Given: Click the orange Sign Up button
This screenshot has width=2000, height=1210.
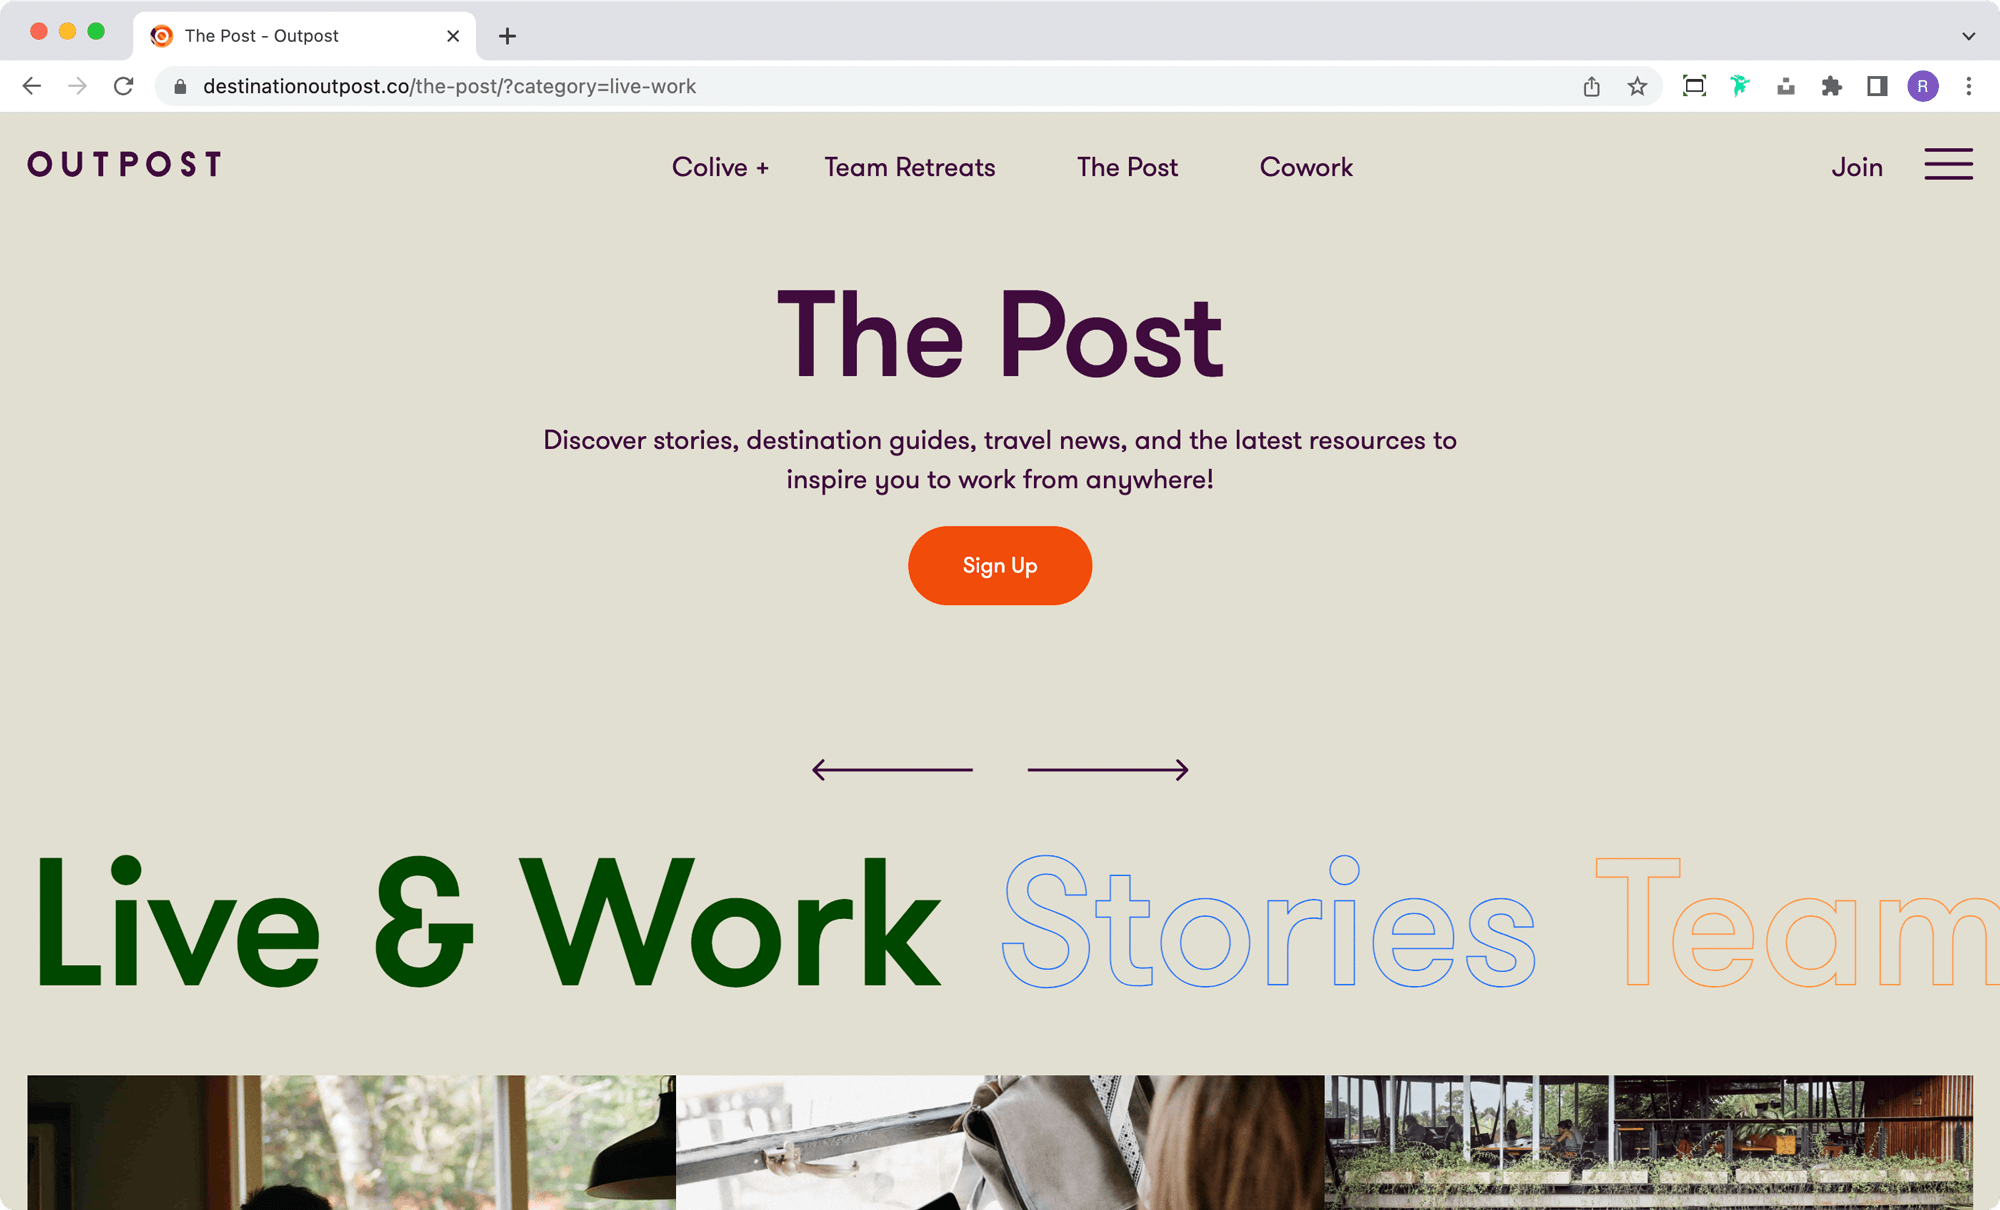Looking at the screenshot, I should pyautogui.click(x=1000, y=565).
